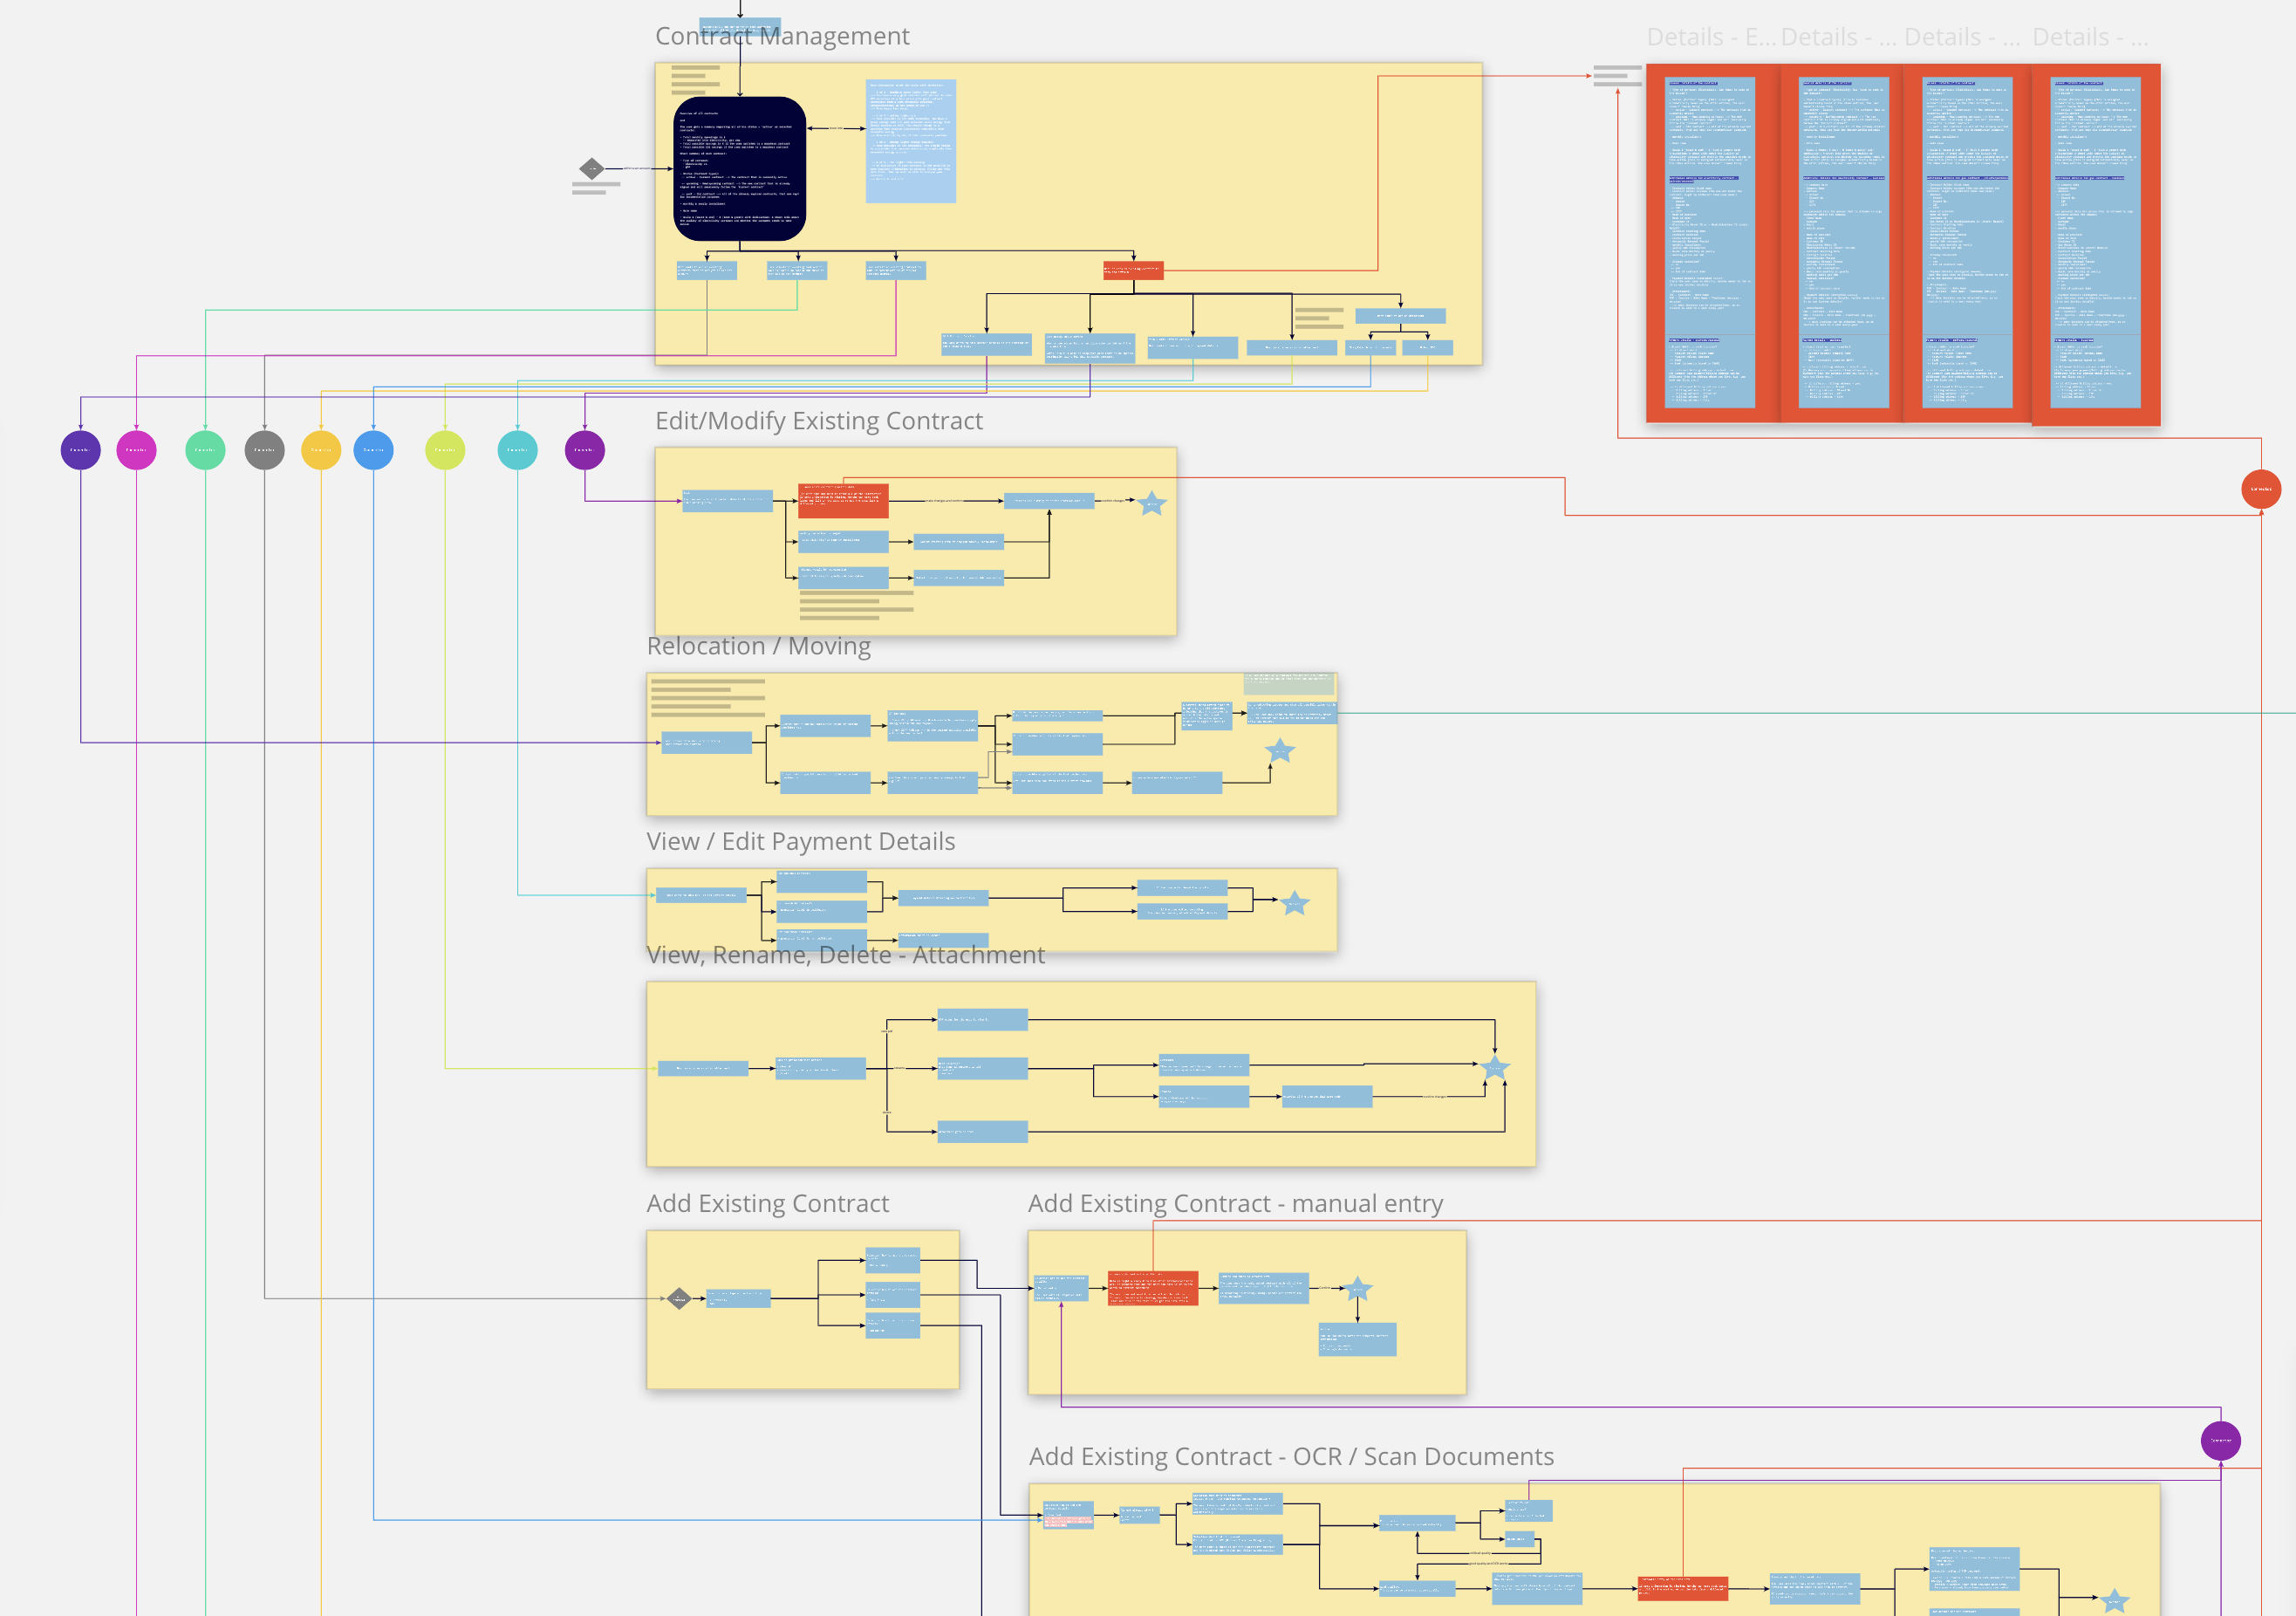This screenshot has height=1616, width=2296.
Task: Select the gray diamond left of Contract Management
Action: (592, 168)
